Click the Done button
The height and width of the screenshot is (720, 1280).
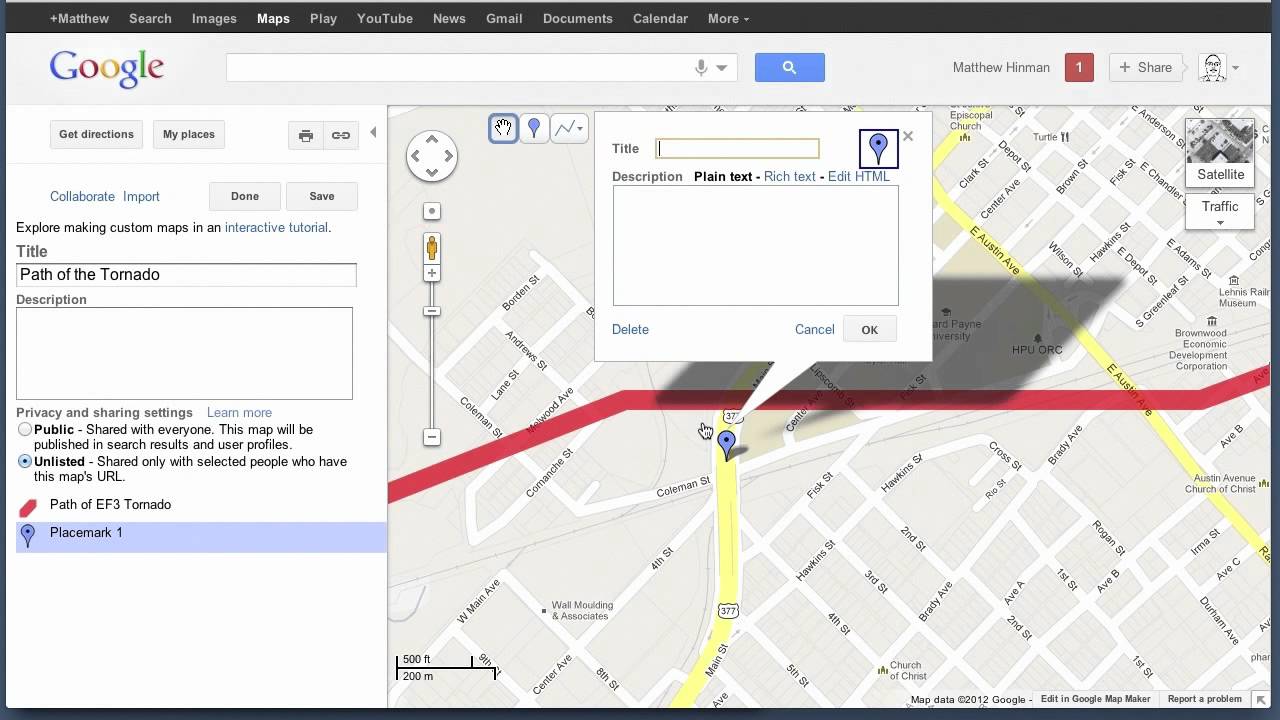[x=245, y=197]
